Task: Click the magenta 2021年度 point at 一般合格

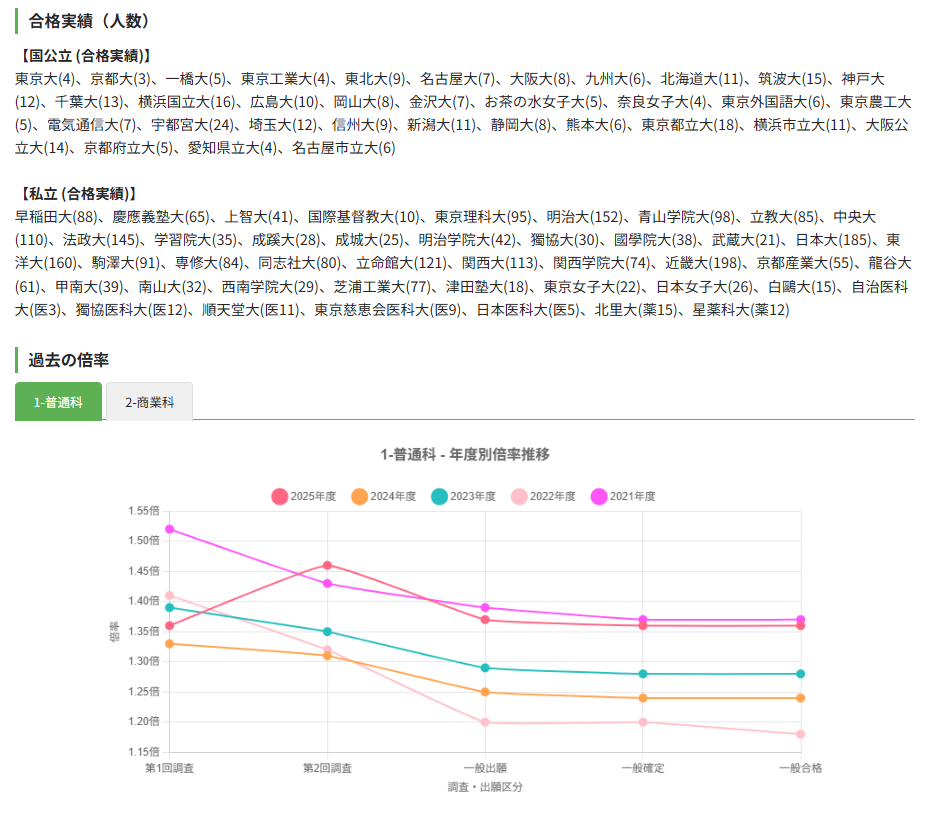Action: pos(801,620)
